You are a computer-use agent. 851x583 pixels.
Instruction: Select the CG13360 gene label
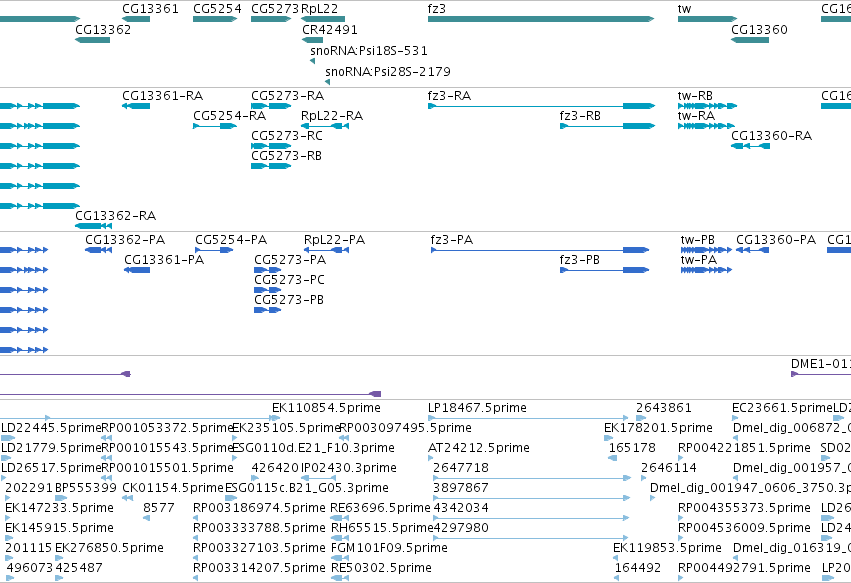(759, 29)
